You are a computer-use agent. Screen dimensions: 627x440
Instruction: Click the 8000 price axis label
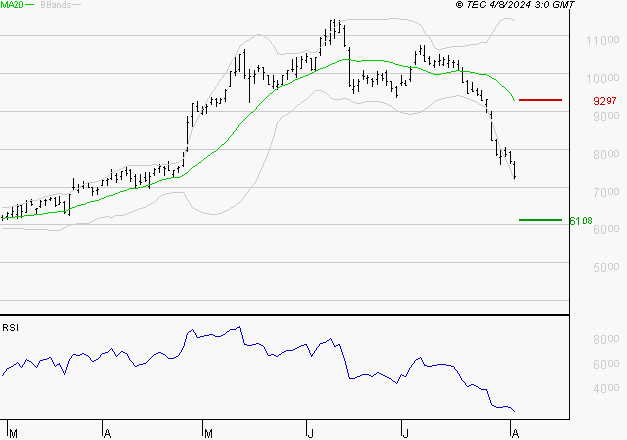click(606, 154)
